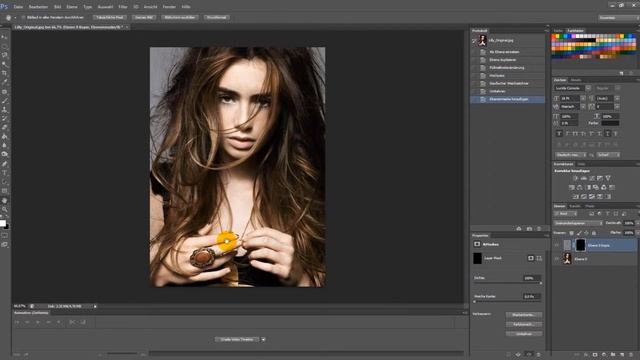Hide the Ebene 0 Kopie layer
Image resolution: width=640 pixels, height=360 pixels.
coord(556,245)
